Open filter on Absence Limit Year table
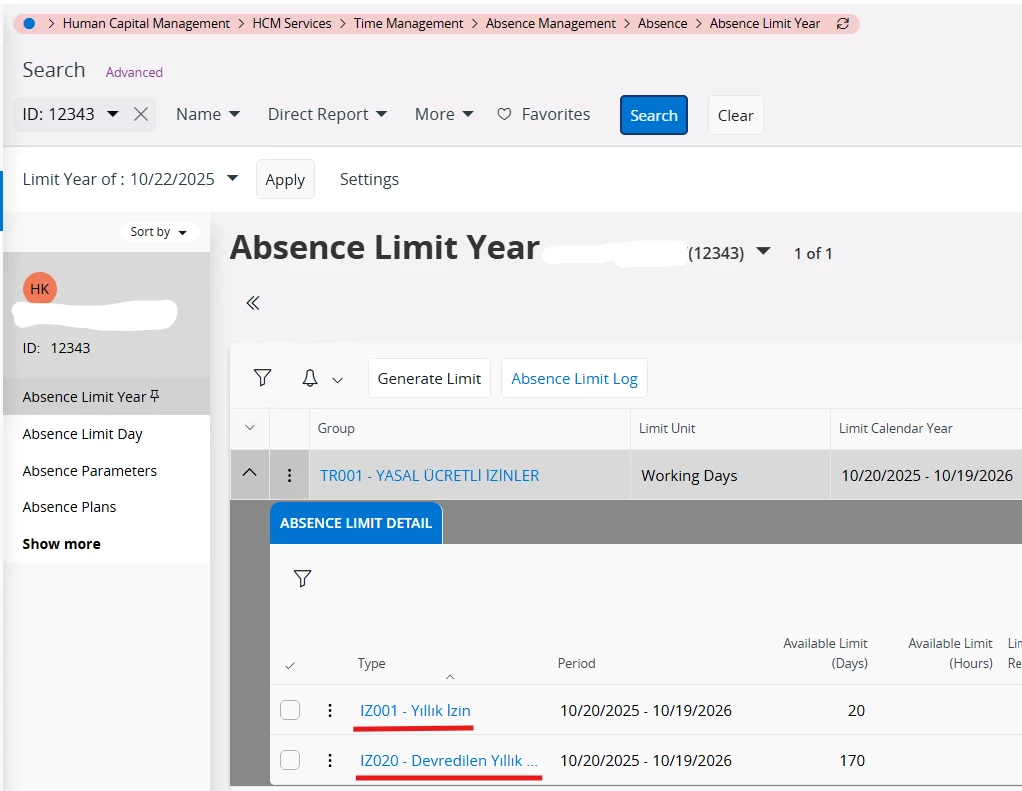 (262, 378)
